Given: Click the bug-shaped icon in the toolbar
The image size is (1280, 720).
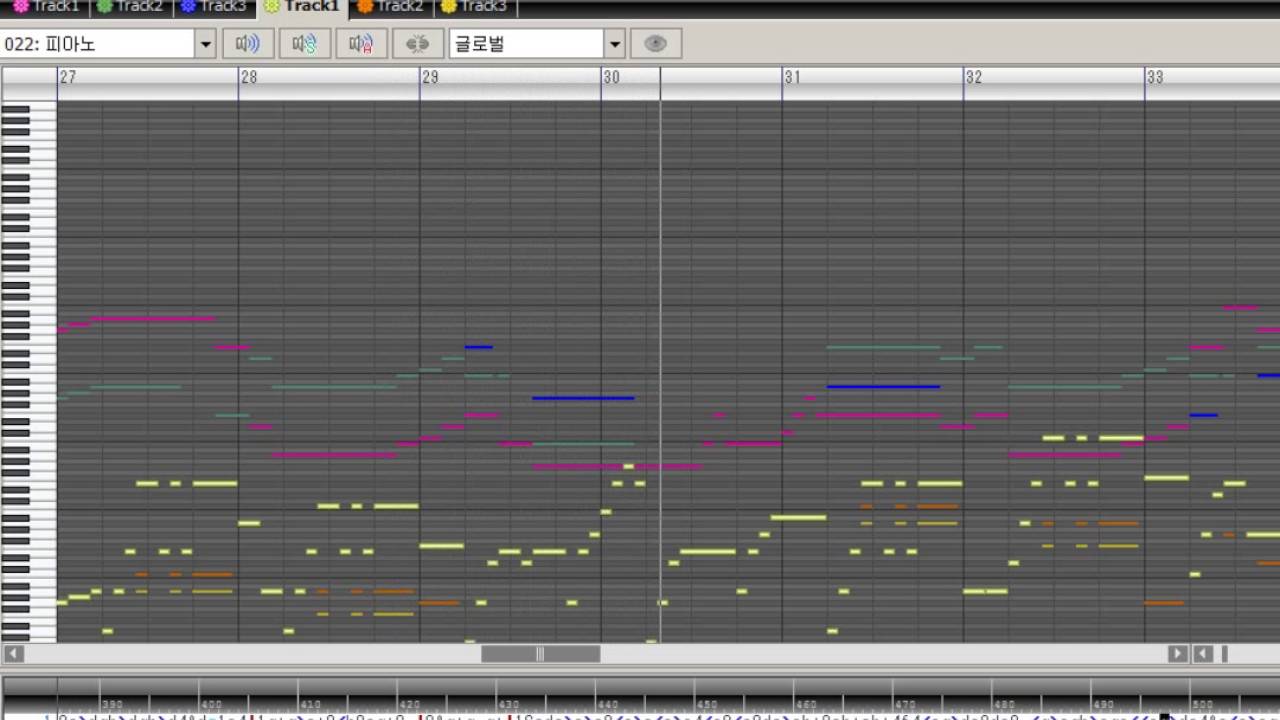Looking at the screenshot, I should 418,44.
